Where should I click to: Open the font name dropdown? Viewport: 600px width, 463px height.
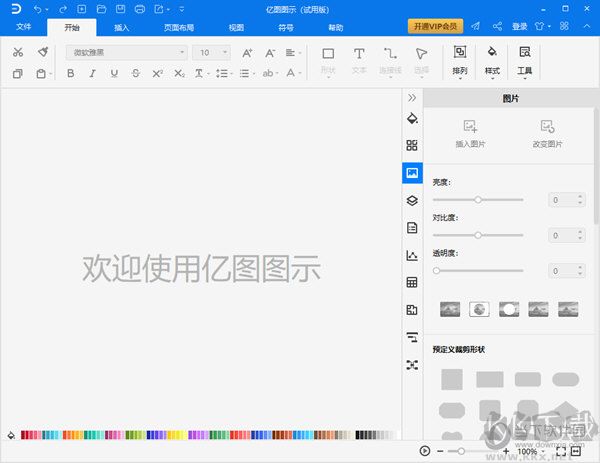pyautogui.click(x=127, y=52)
